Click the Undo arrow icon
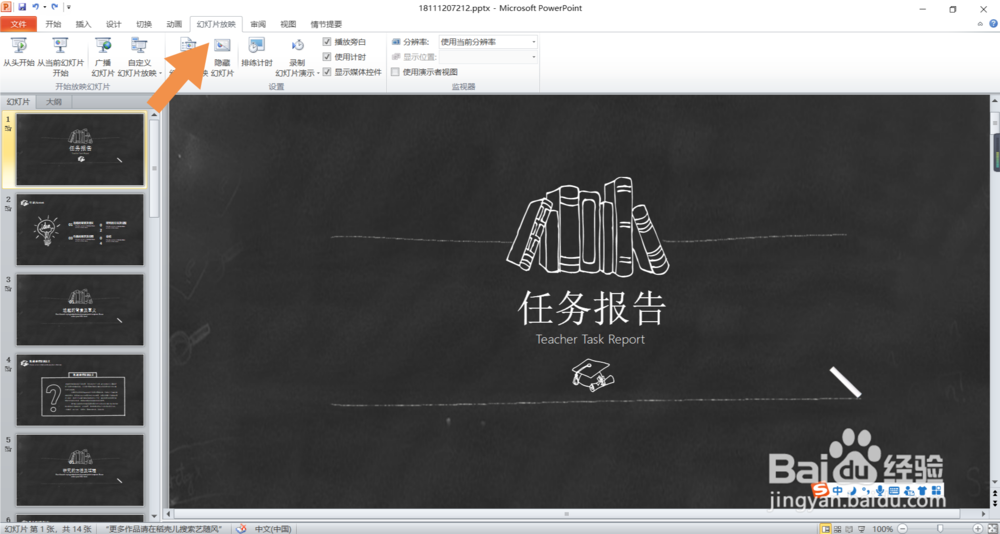The width and height of the screenshot is (1000, 534). (35, 7)
